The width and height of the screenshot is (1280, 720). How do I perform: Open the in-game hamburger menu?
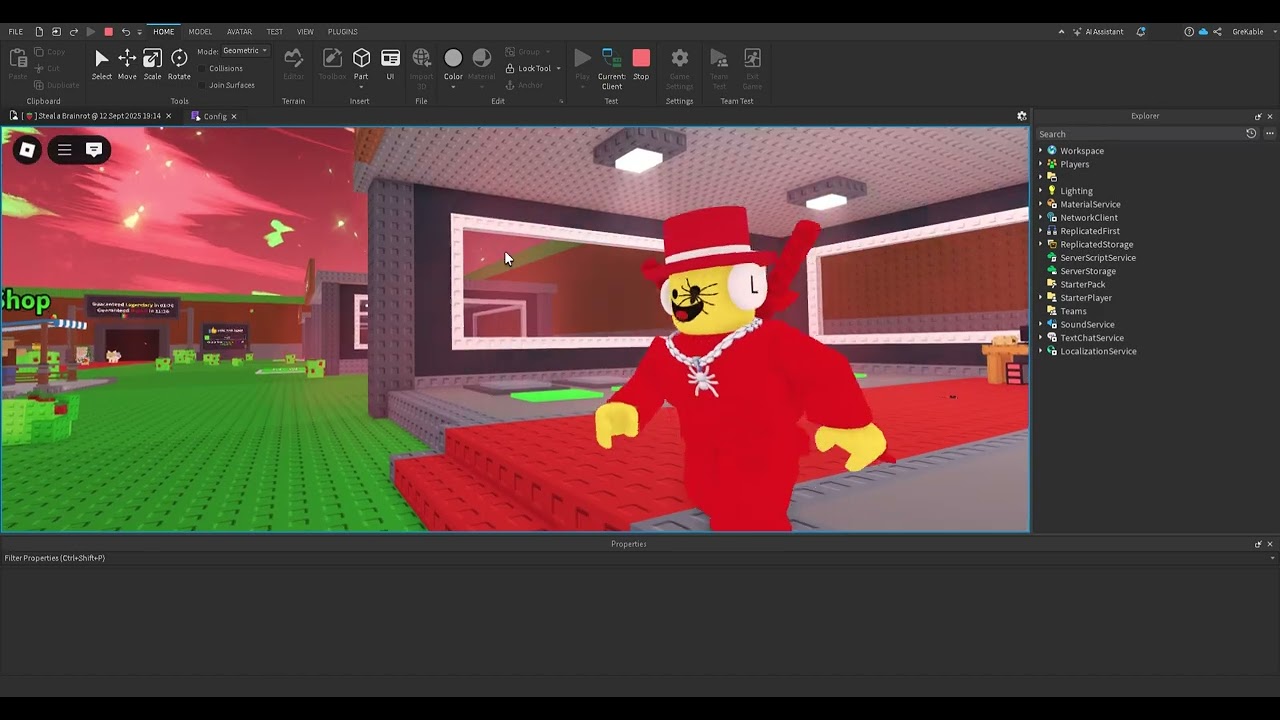(x=64, y=150)
